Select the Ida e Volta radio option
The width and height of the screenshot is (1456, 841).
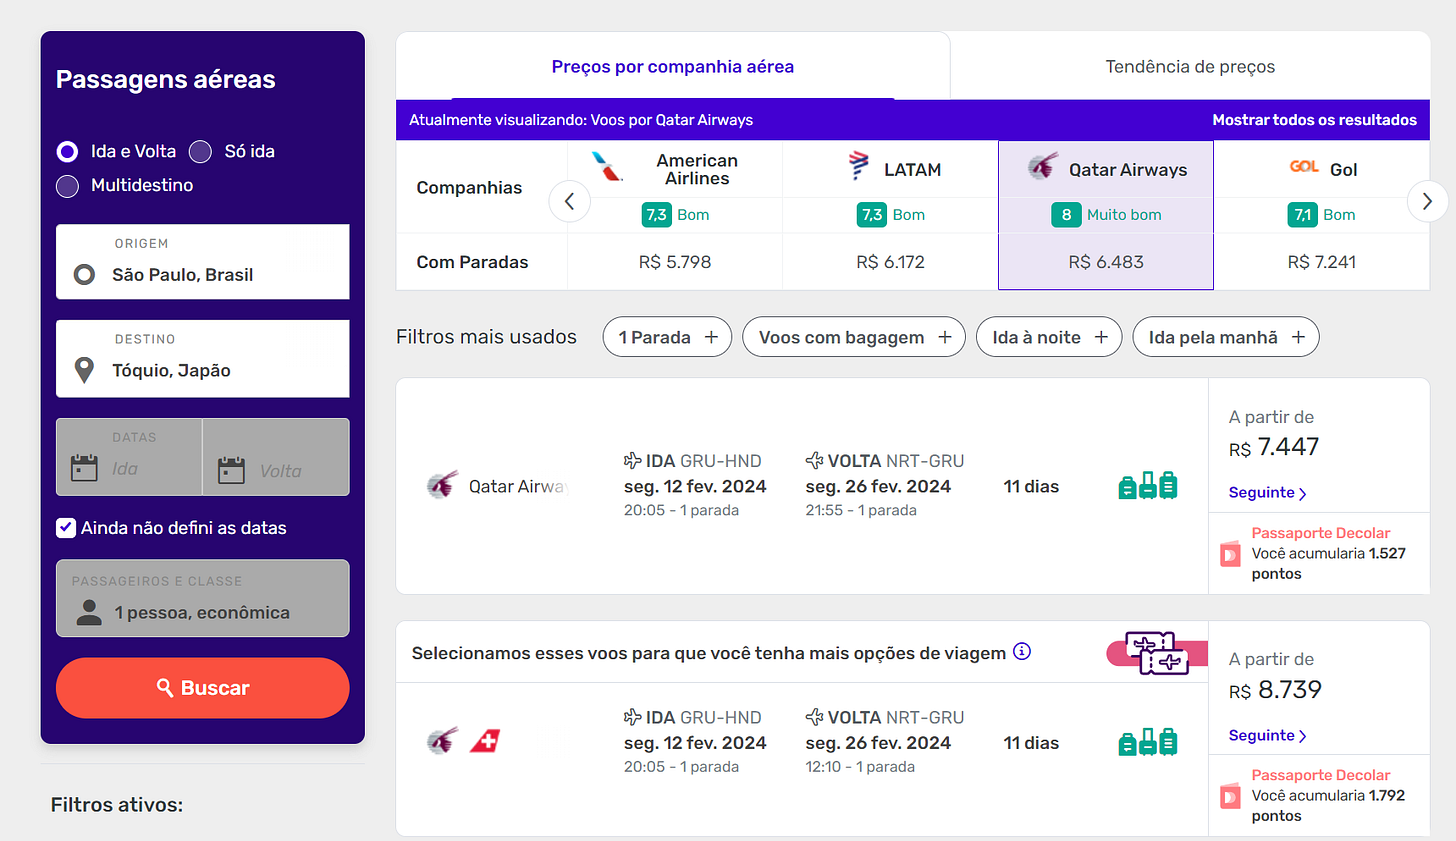[x=67, y=151]
